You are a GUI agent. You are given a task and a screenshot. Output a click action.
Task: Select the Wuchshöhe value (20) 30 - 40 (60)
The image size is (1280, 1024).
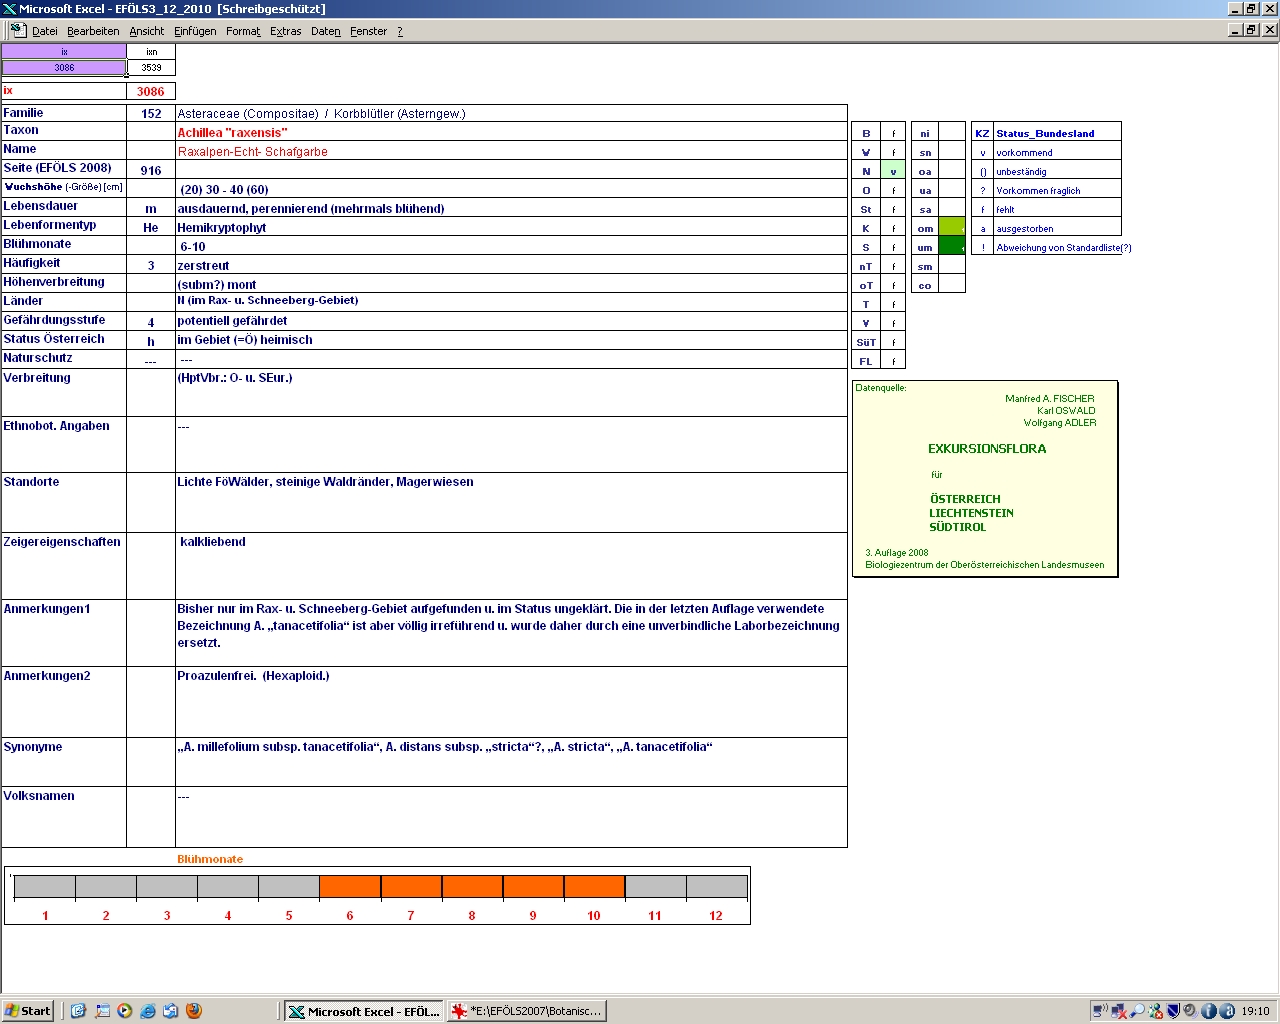click(x=511, y=189)
